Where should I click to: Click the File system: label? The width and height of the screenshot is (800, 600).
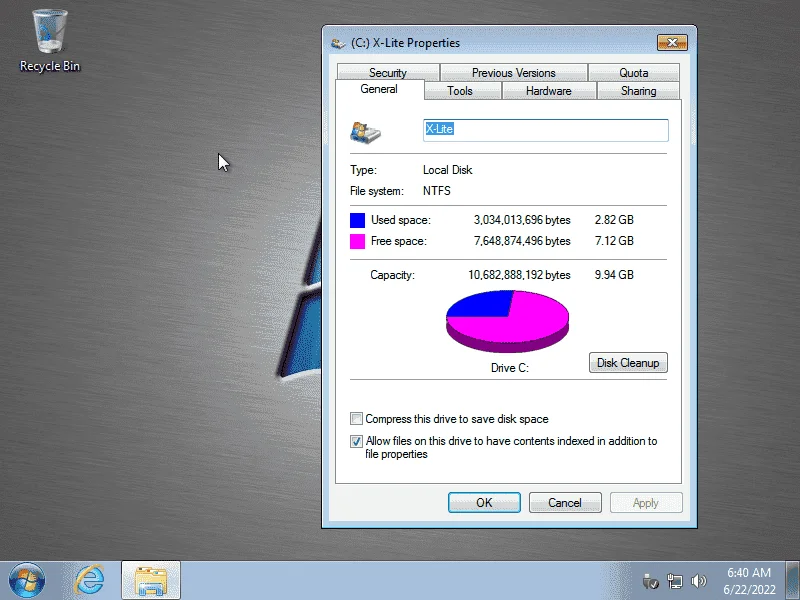pyautogui.click(x=377, y=191)
